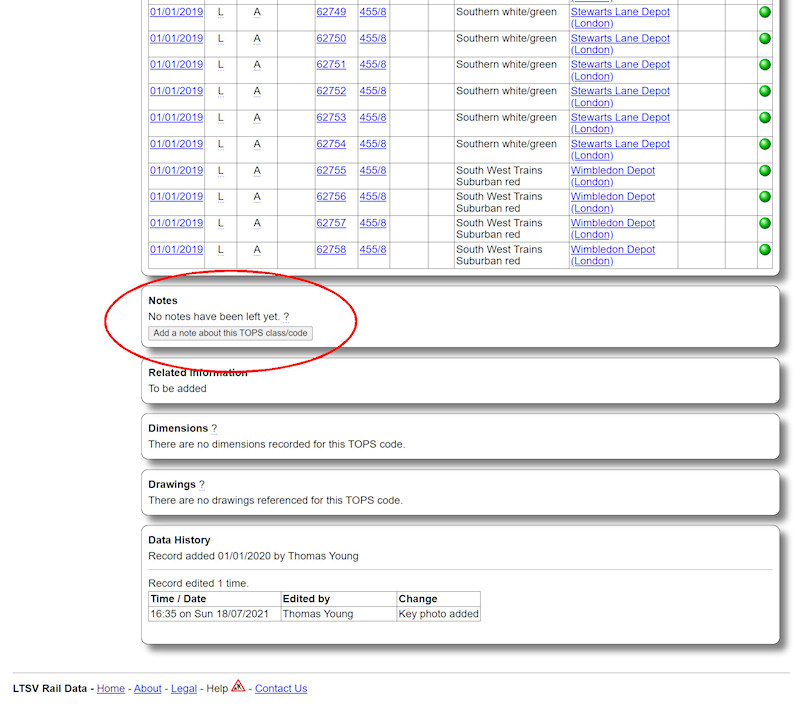Click the red warning triangle next to Help
The width and height of the screenshot is (800, 706).
(238, 687)
